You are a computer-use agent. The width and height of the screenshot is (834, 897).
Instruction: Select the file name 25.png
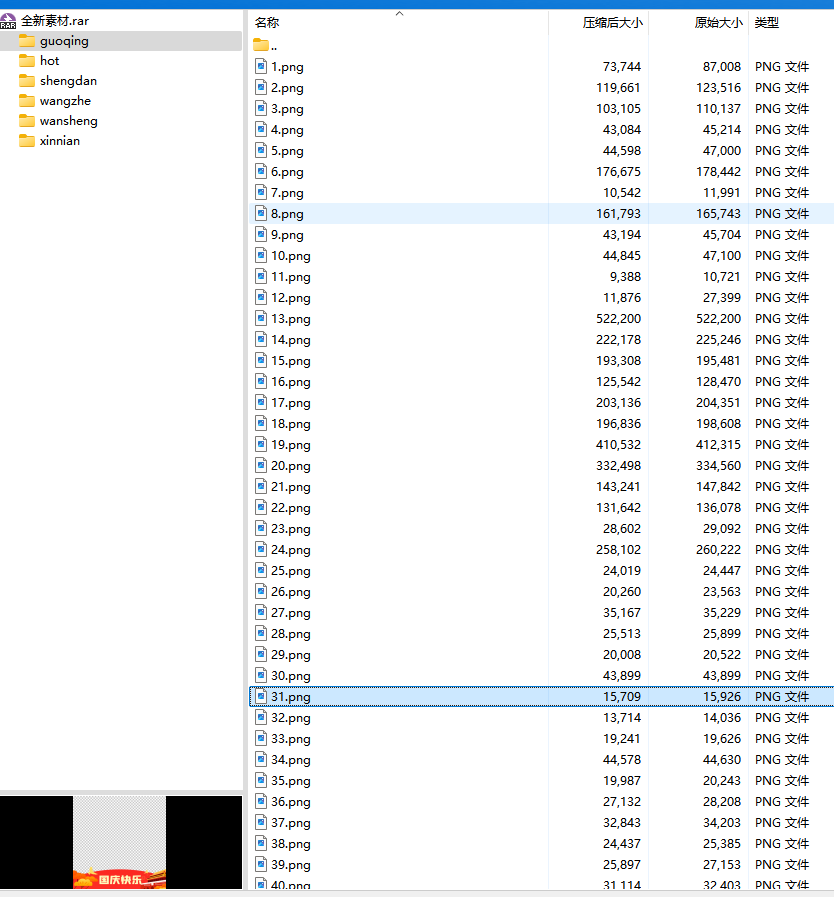coord(291,571)
